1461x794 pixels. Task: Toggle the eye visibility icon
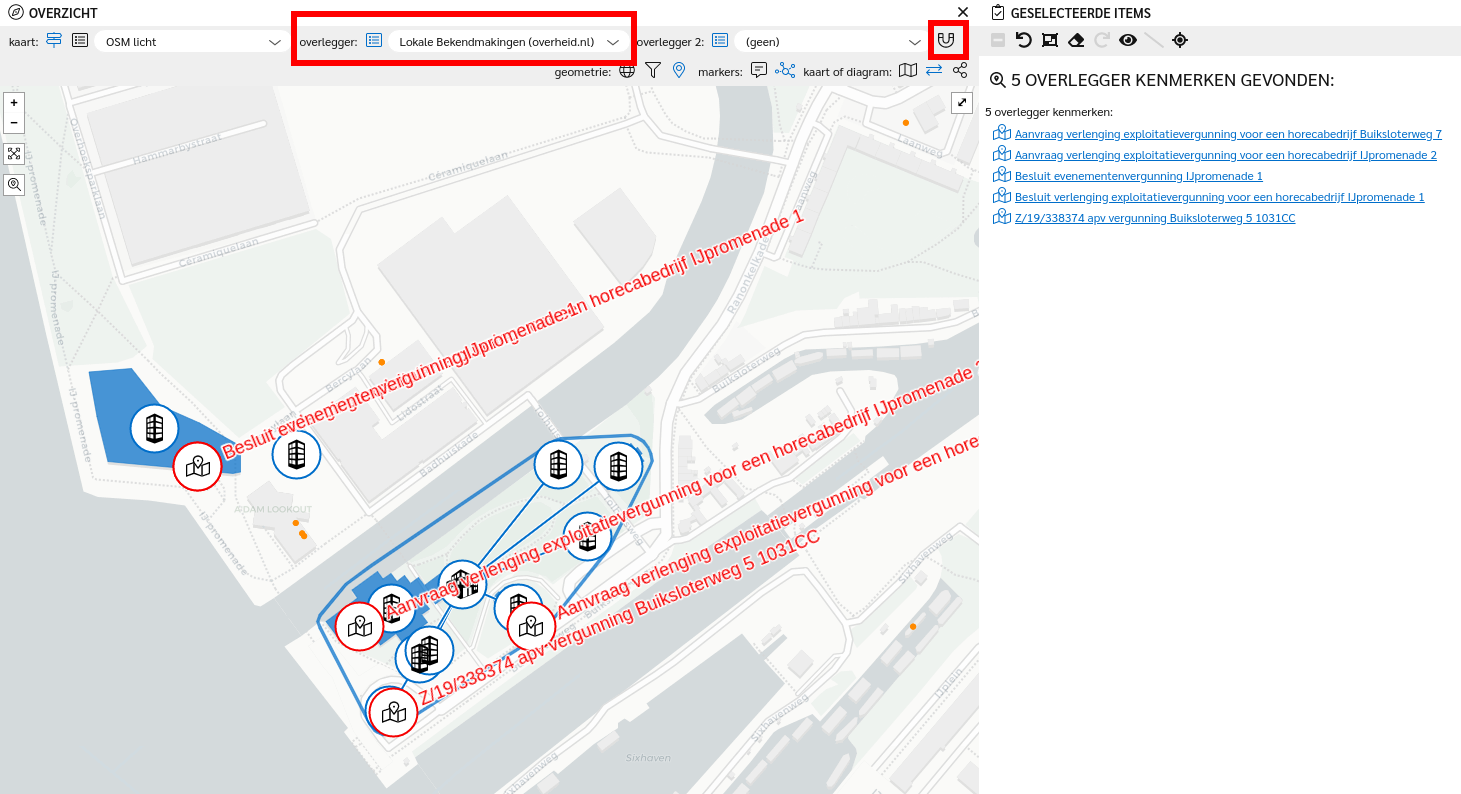pyautogui.click(x=1128, y=40)
